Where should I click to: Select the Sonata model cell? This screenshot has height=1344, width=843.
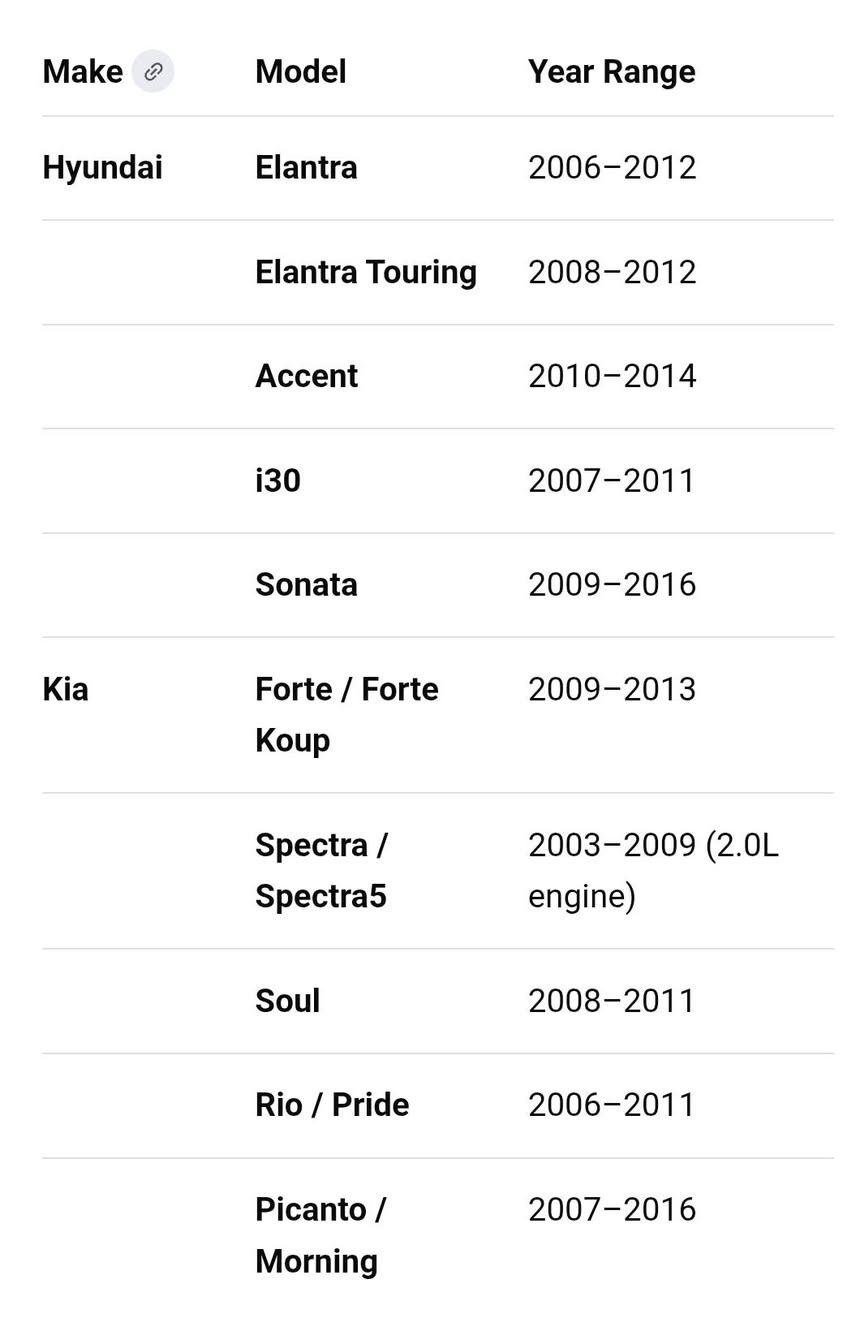coord(306,584)
